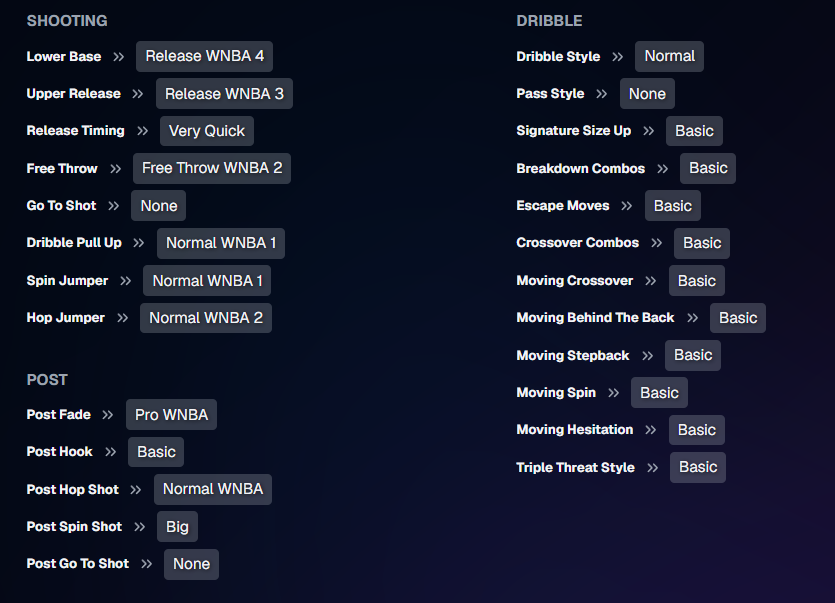The height and width of the screenshot is (603, 835).
Task: Click the chevron icon beside Release Timing
Action: 142,131
